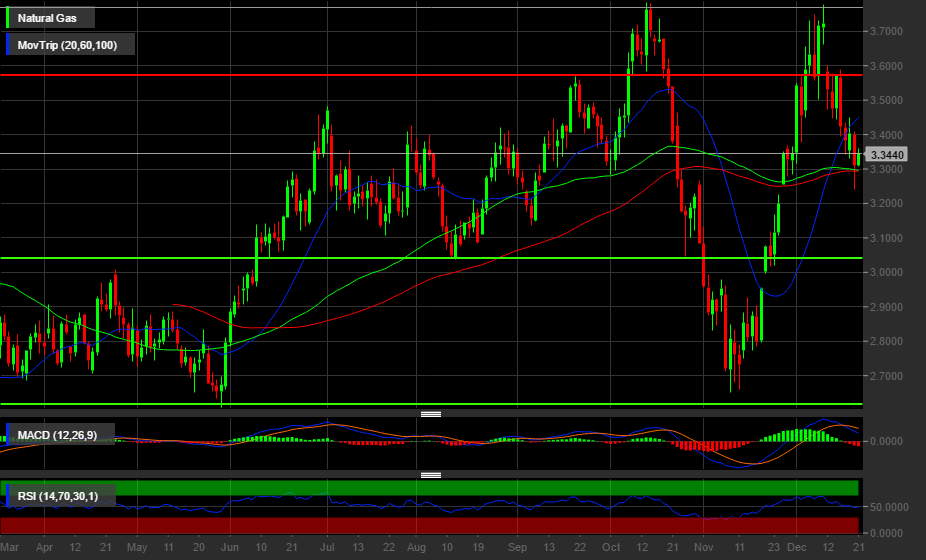Click the blue color bar beside MACD label
This screenshot has height=560, width=926.
8,434
